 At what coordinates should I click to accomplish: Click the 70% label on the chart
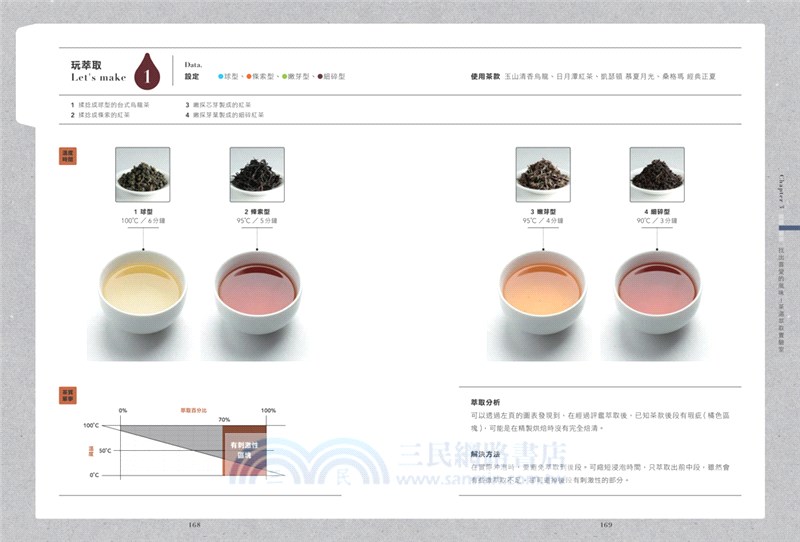[224, 420]
